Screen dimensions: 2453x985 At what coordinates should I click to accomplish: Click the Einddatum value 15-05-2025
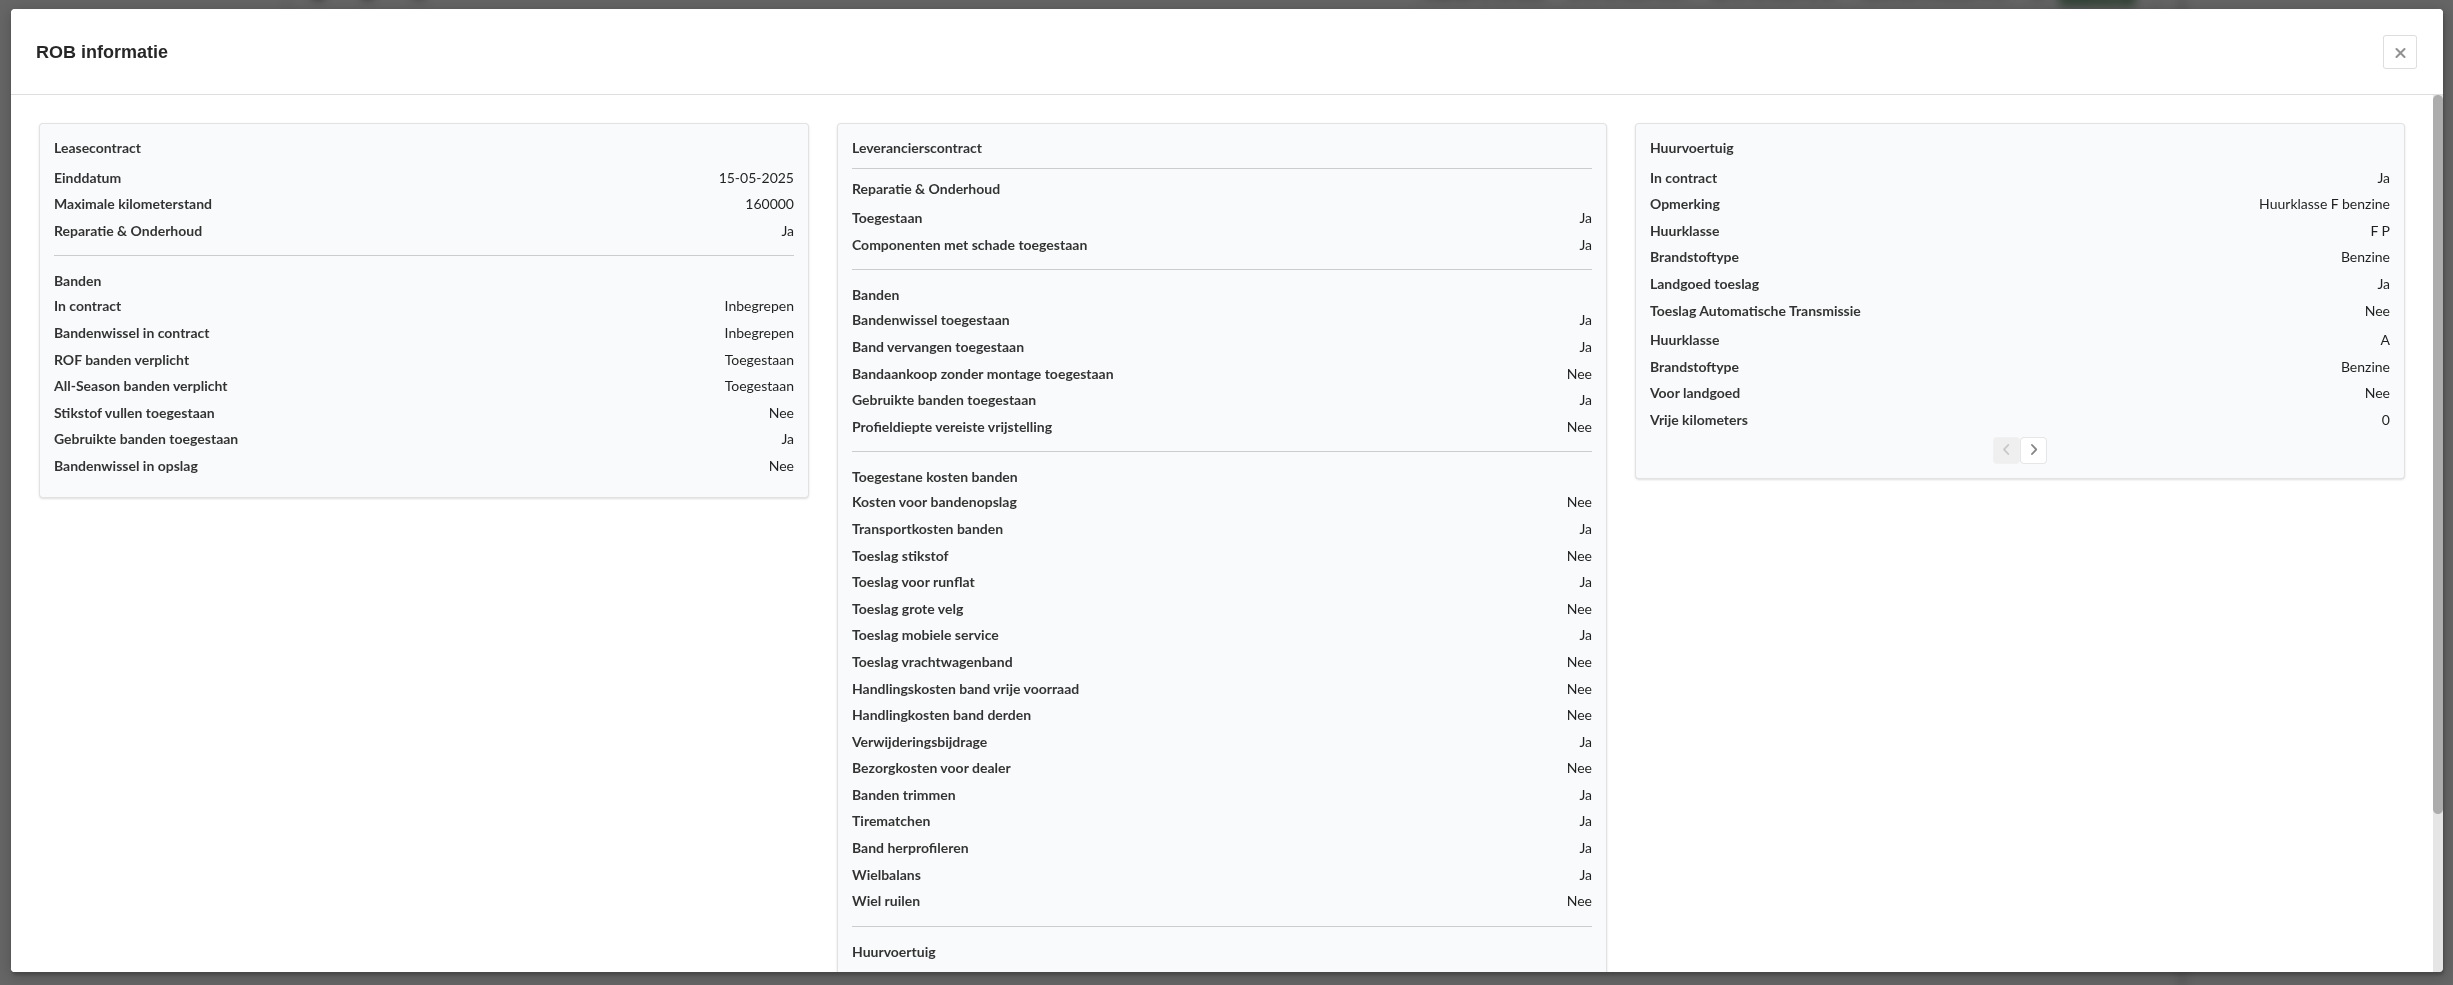click(755, 178)
